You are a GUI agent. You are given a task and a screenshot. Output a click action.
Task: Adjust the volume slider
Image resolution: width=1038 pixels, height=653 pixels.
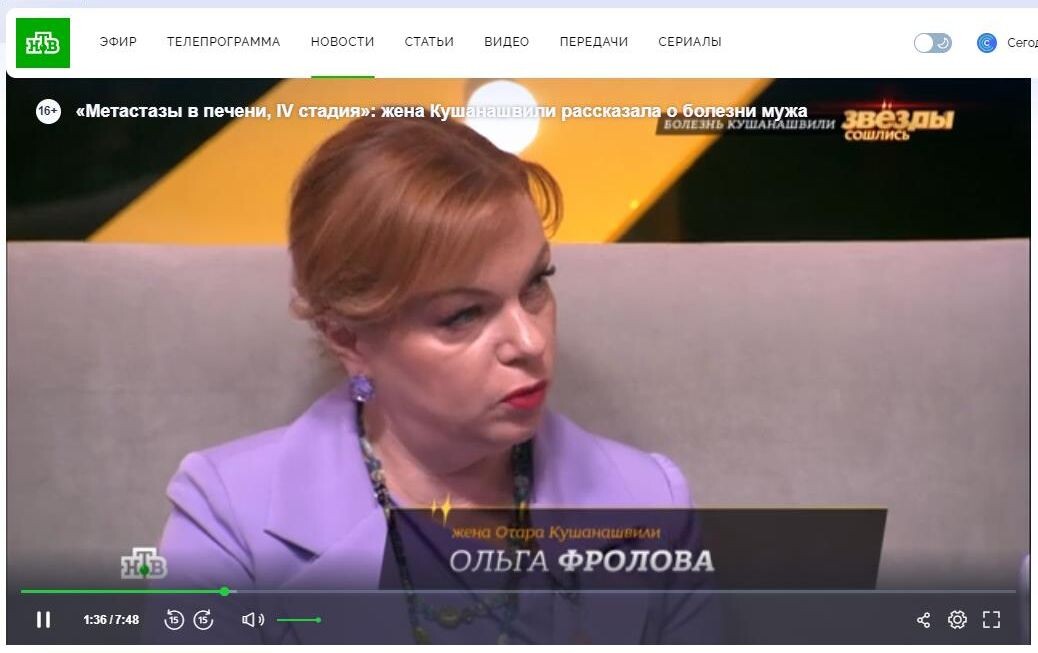pos(299,620)
